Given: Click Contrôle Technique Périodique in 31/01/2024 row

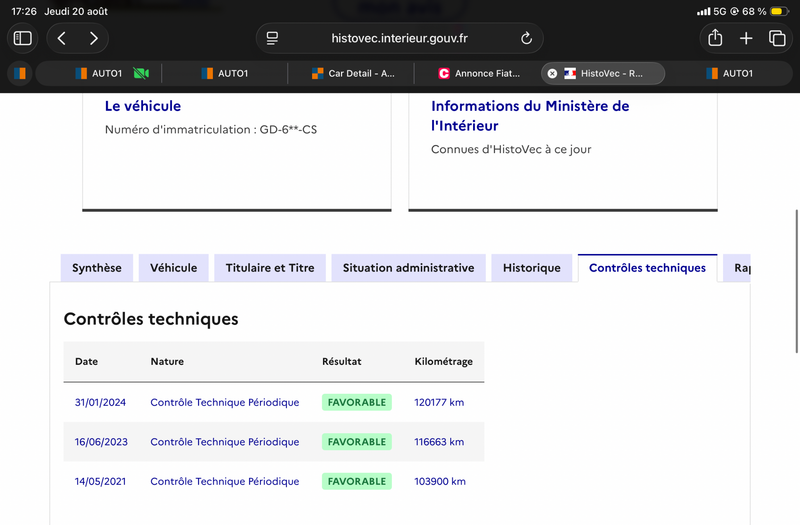Looking at the screenshot, I should click(x=224, y=402).
